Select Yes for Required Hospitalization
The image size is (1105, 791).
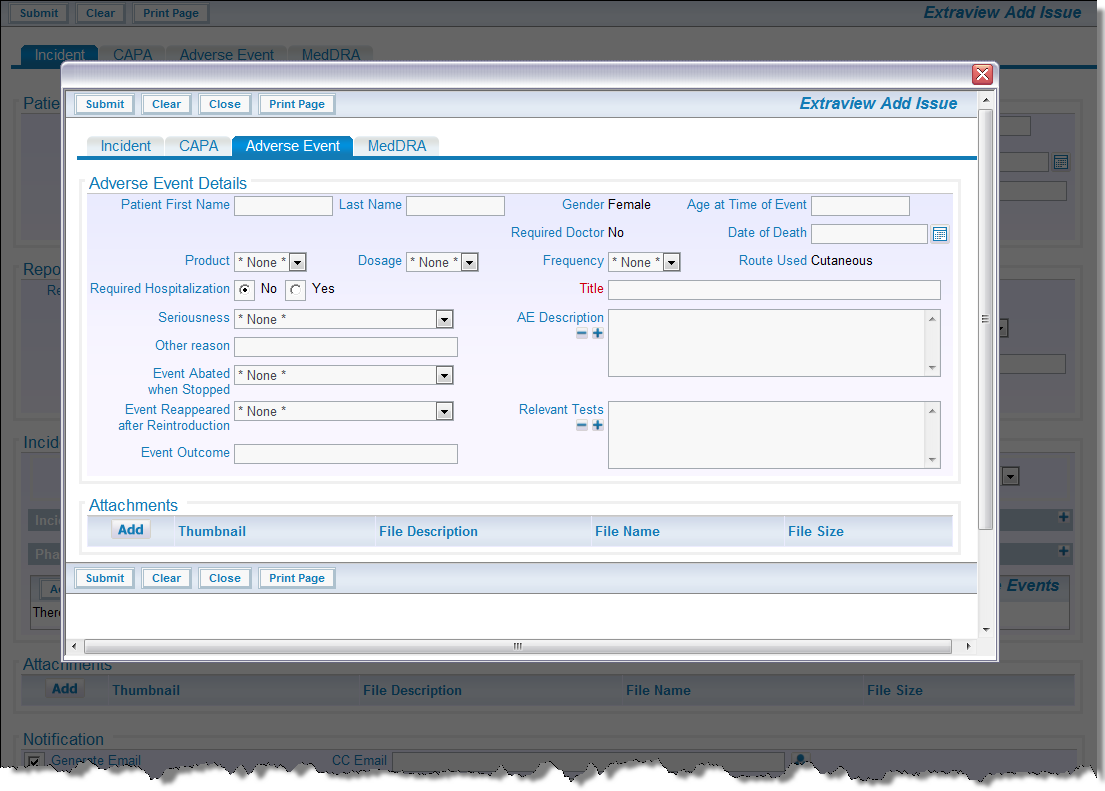coord(295,290)
